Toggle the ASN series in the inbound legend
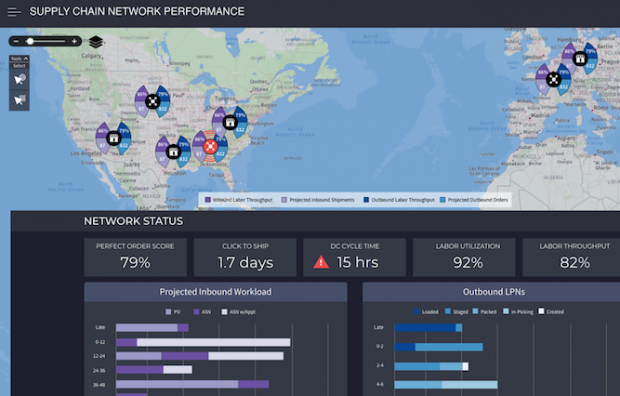 click(202, 312)
